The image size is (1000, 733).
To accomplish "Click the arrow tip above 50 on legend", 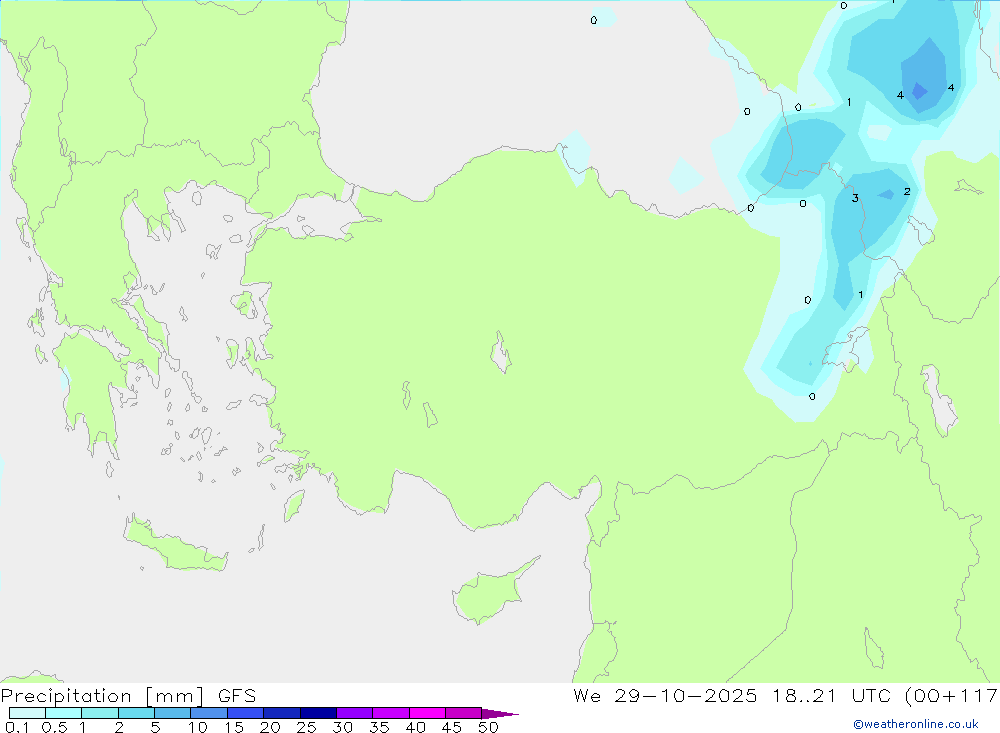I will tap(501, 713).
